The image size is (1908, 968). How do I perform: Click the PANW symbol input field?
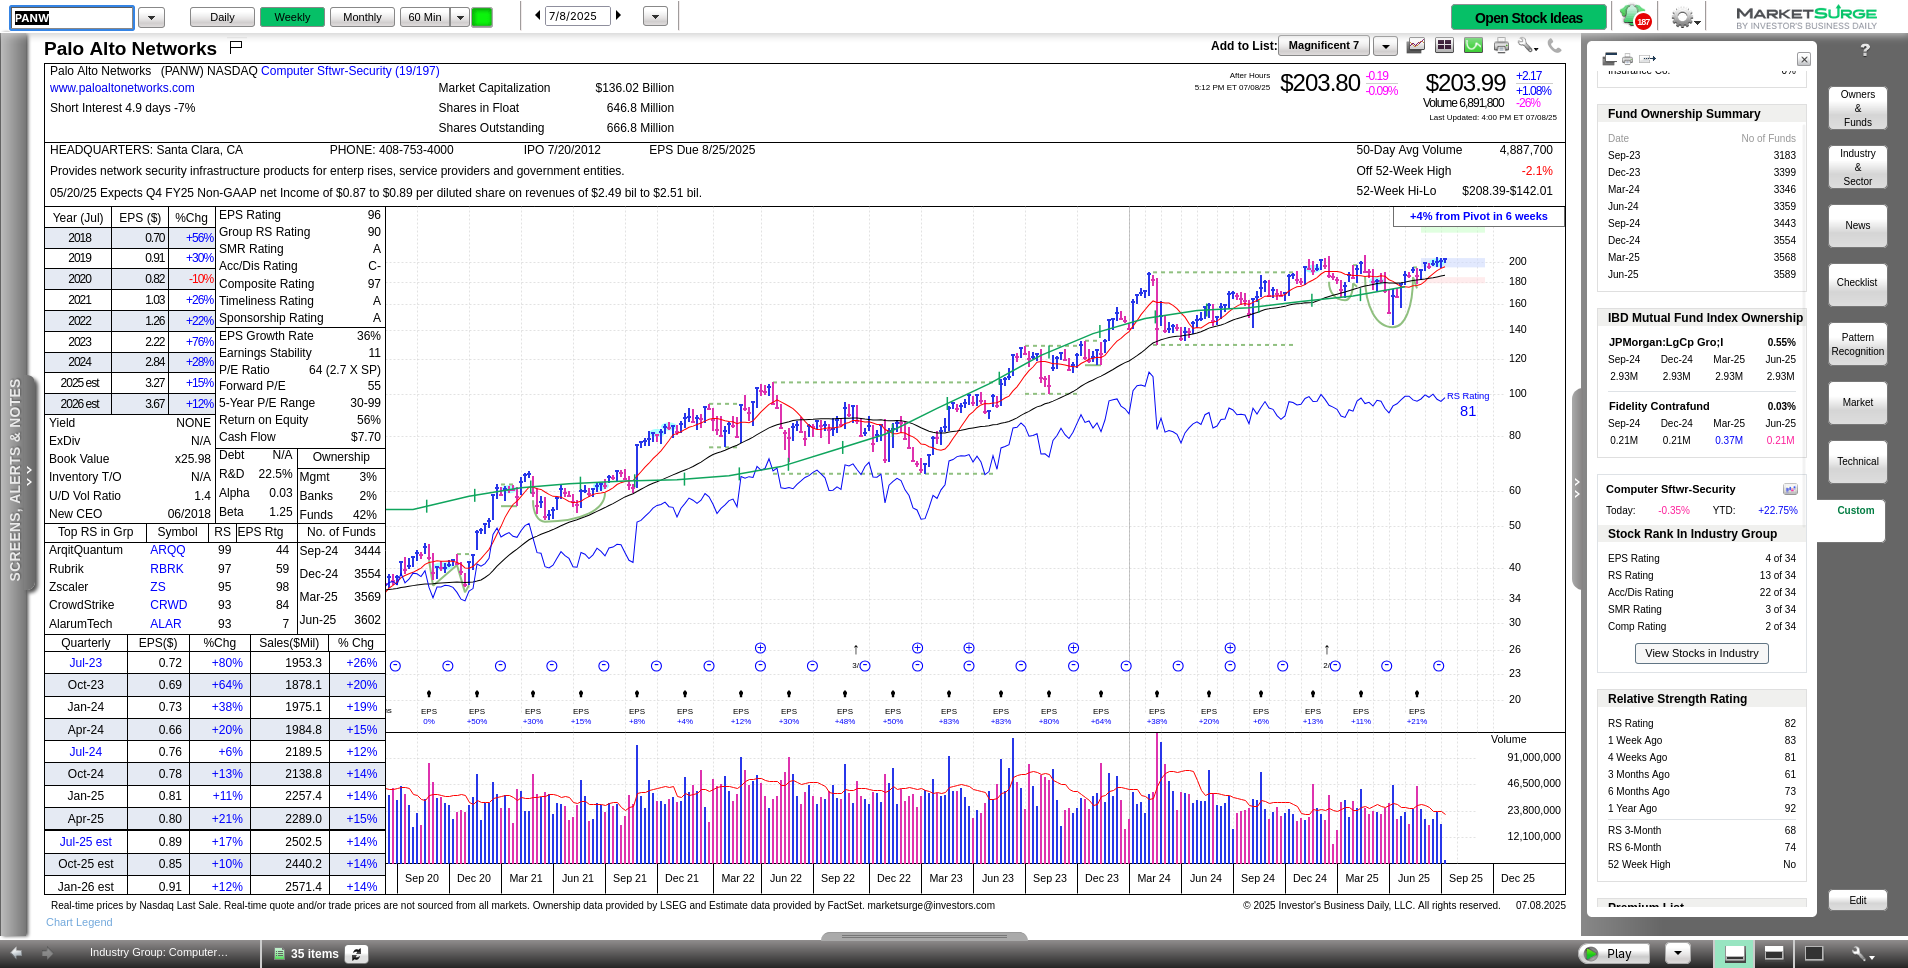(x=72, y=18)
